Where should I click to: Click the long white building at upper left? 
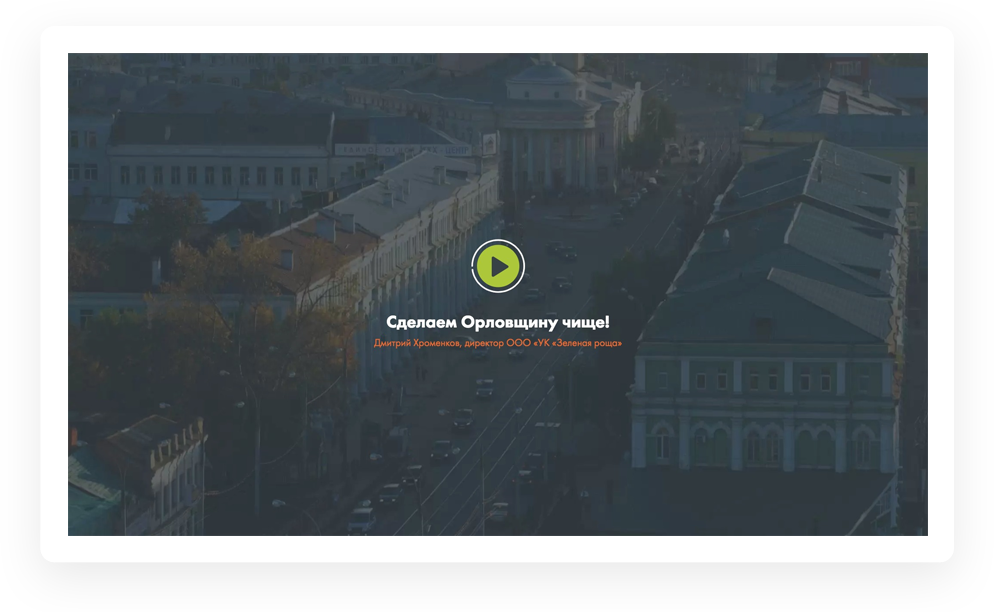pyautogui.click(x=220, y=150)
